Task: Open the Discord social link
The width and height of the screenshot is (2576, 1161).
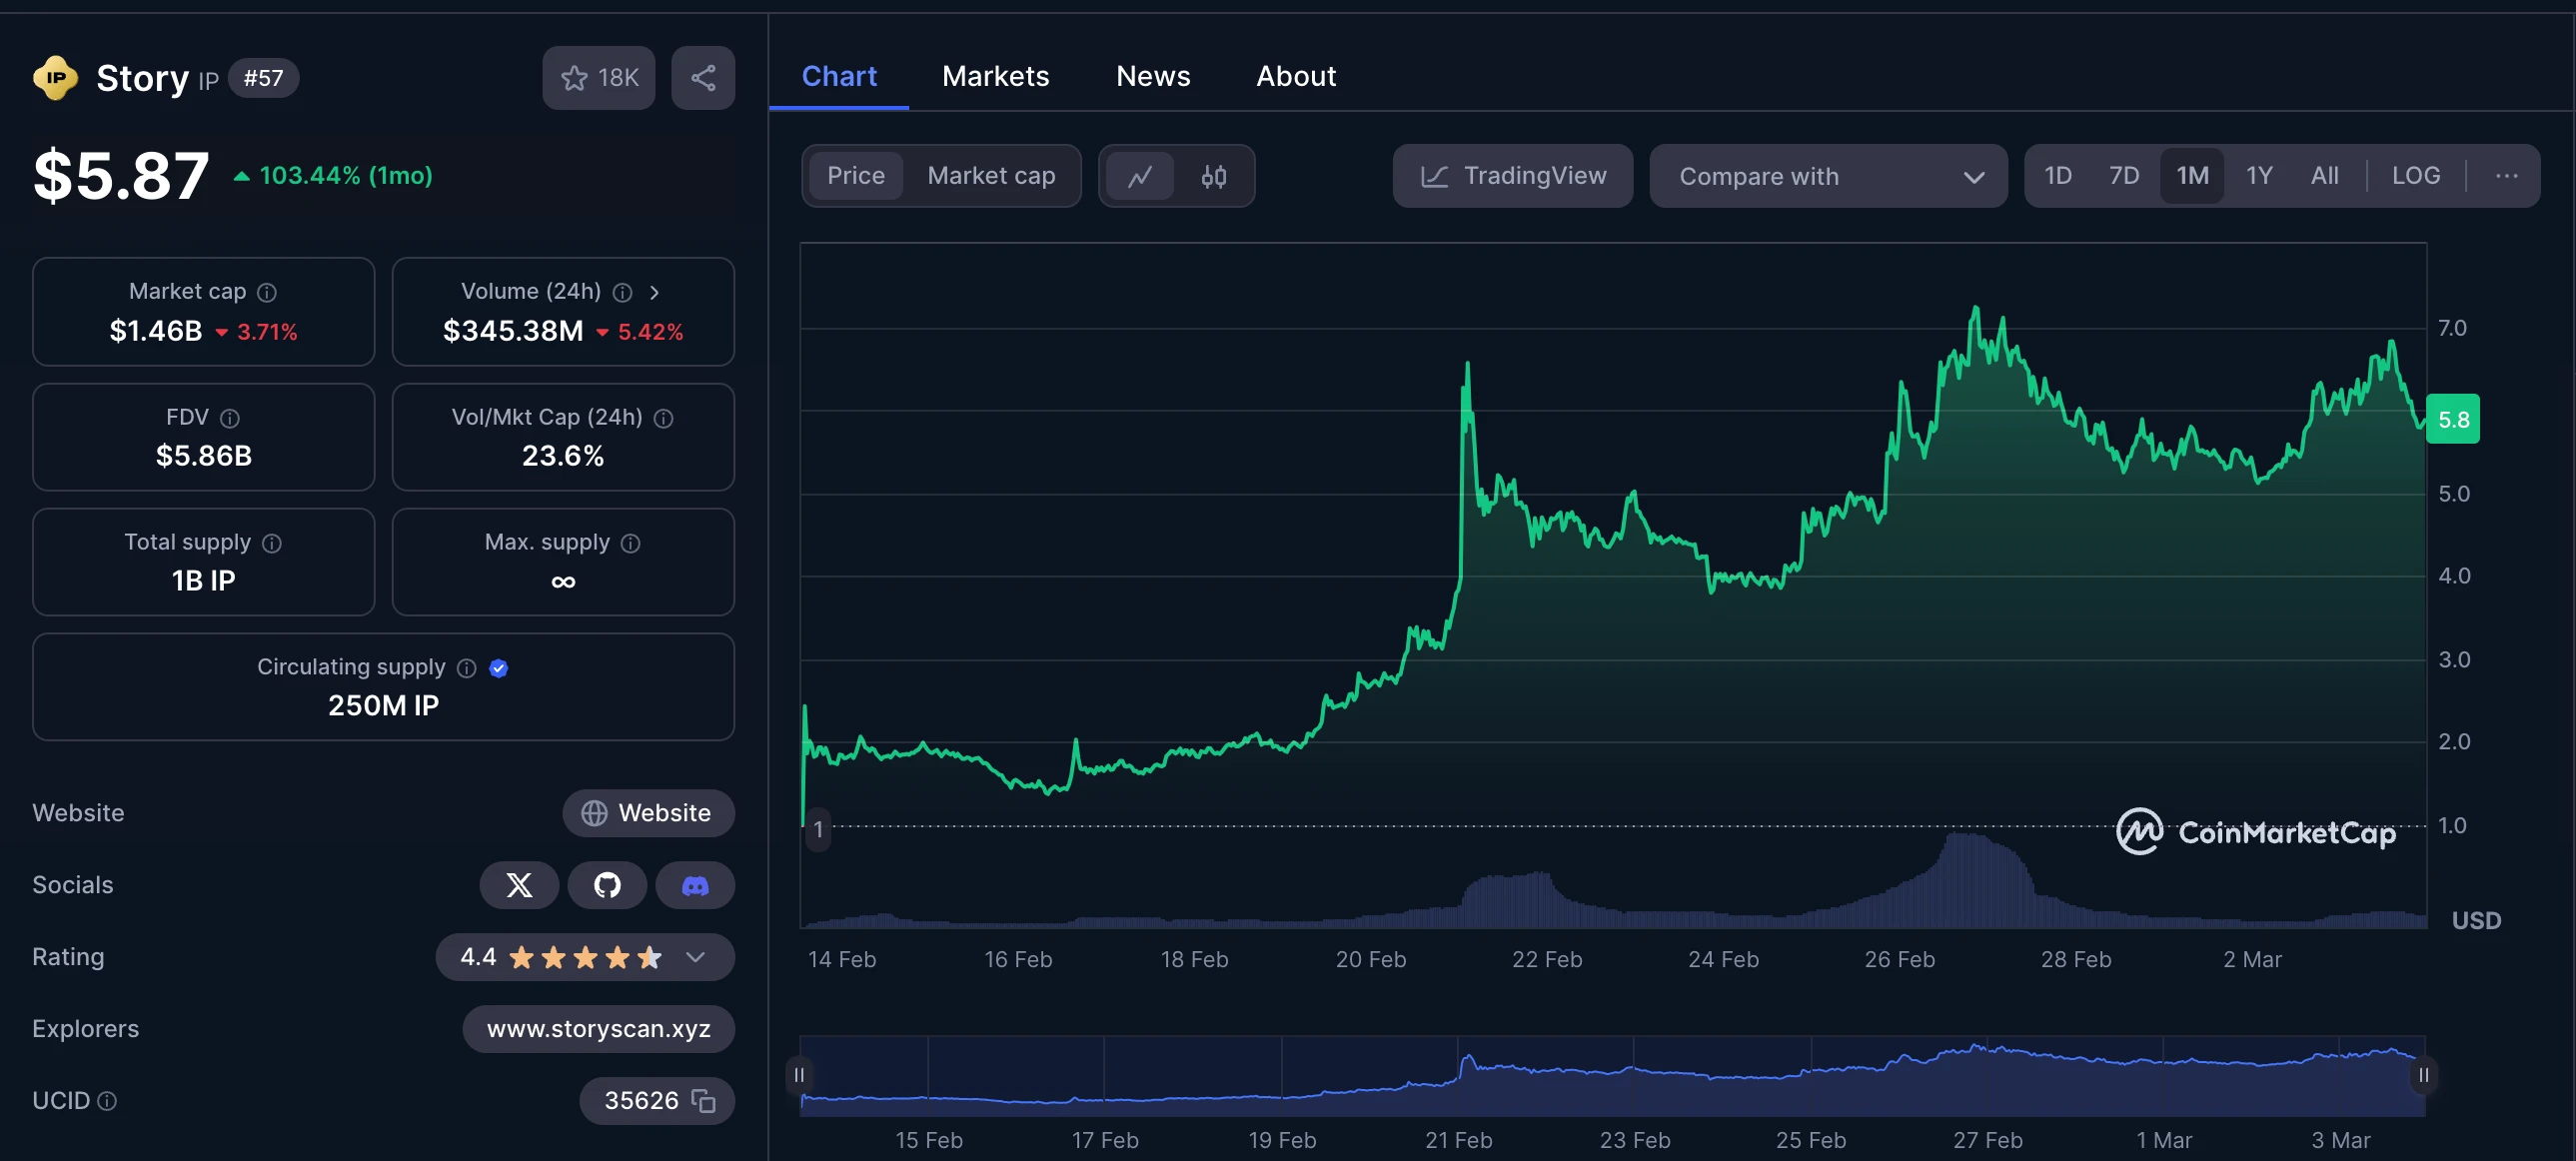Action: (x=695, y=885)
